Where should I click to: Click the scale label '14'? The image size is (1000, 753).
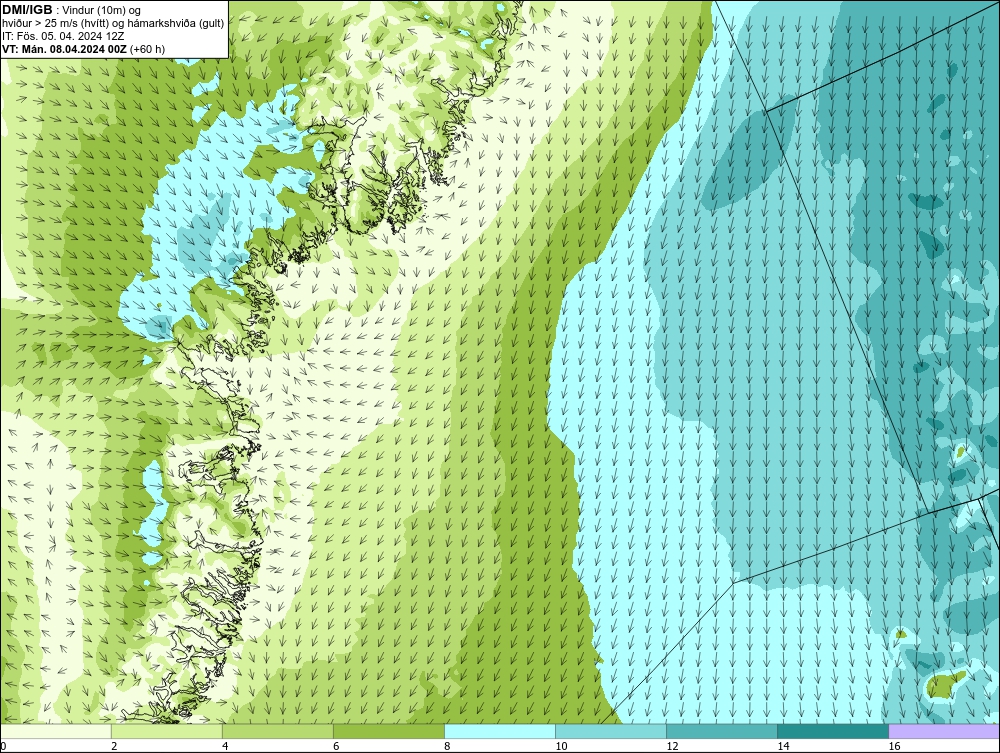click(x=783, y=746)
